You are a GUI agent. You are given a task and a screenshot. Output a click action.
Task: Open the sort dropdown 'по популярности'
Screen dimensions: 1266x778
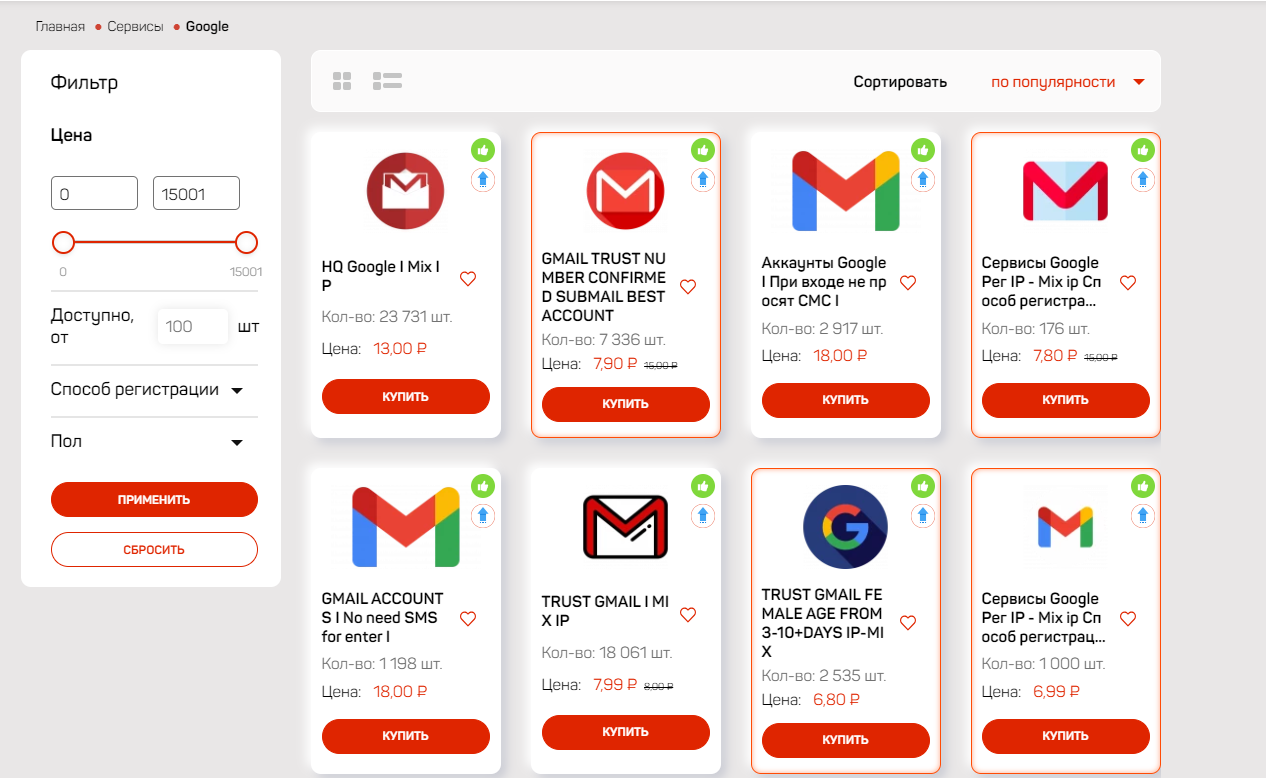[x=1067, y=82]
